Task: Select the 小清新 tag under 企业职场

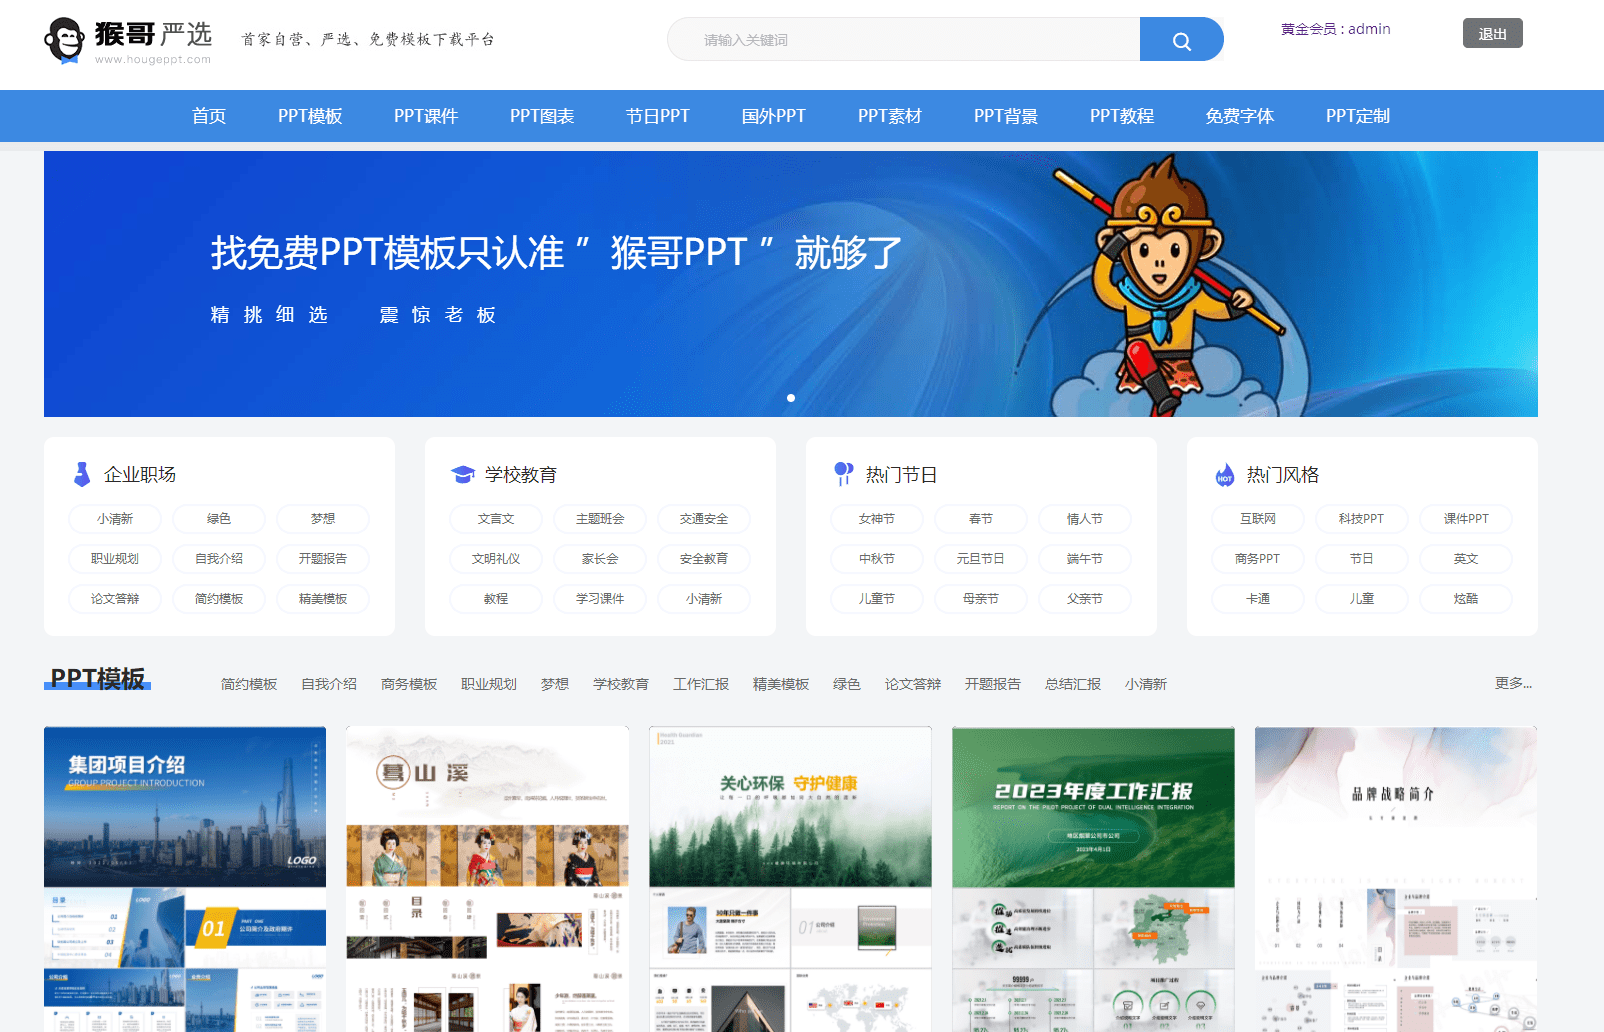Action: tap(115, 519)
